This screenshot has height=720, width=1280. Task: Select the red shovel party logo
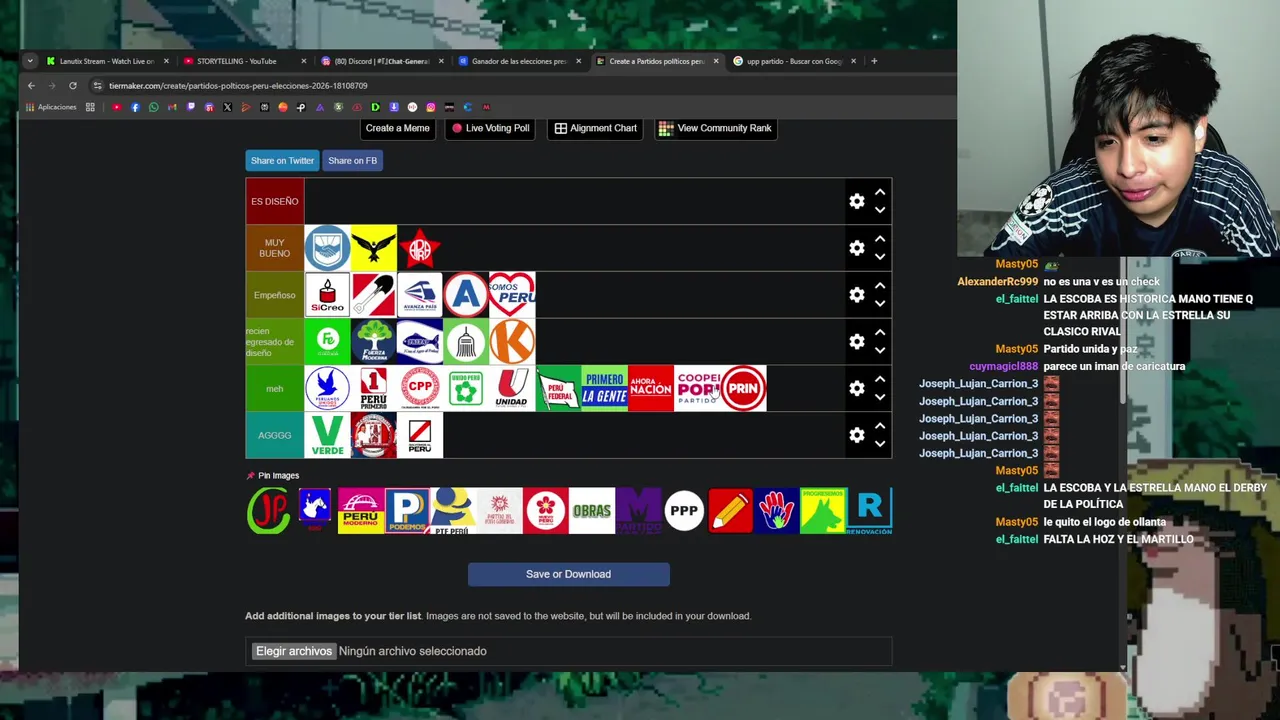tap(374, 295)
